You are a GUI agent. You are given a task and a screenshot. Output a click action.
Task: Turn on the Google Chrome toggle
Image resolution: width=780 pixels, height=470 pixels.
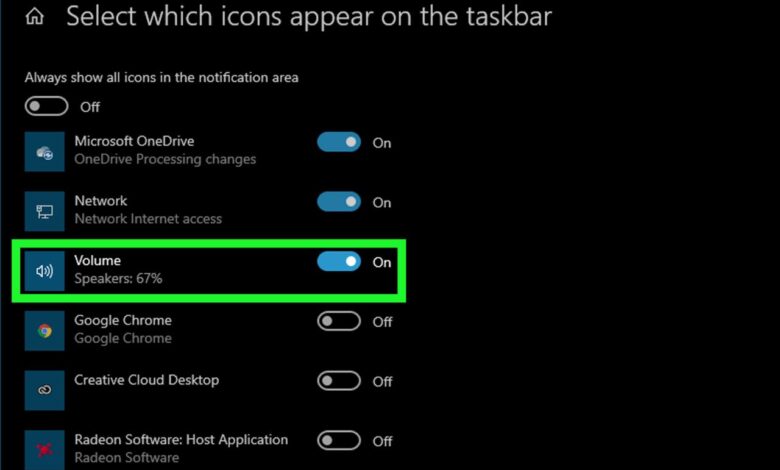[339, 321]
